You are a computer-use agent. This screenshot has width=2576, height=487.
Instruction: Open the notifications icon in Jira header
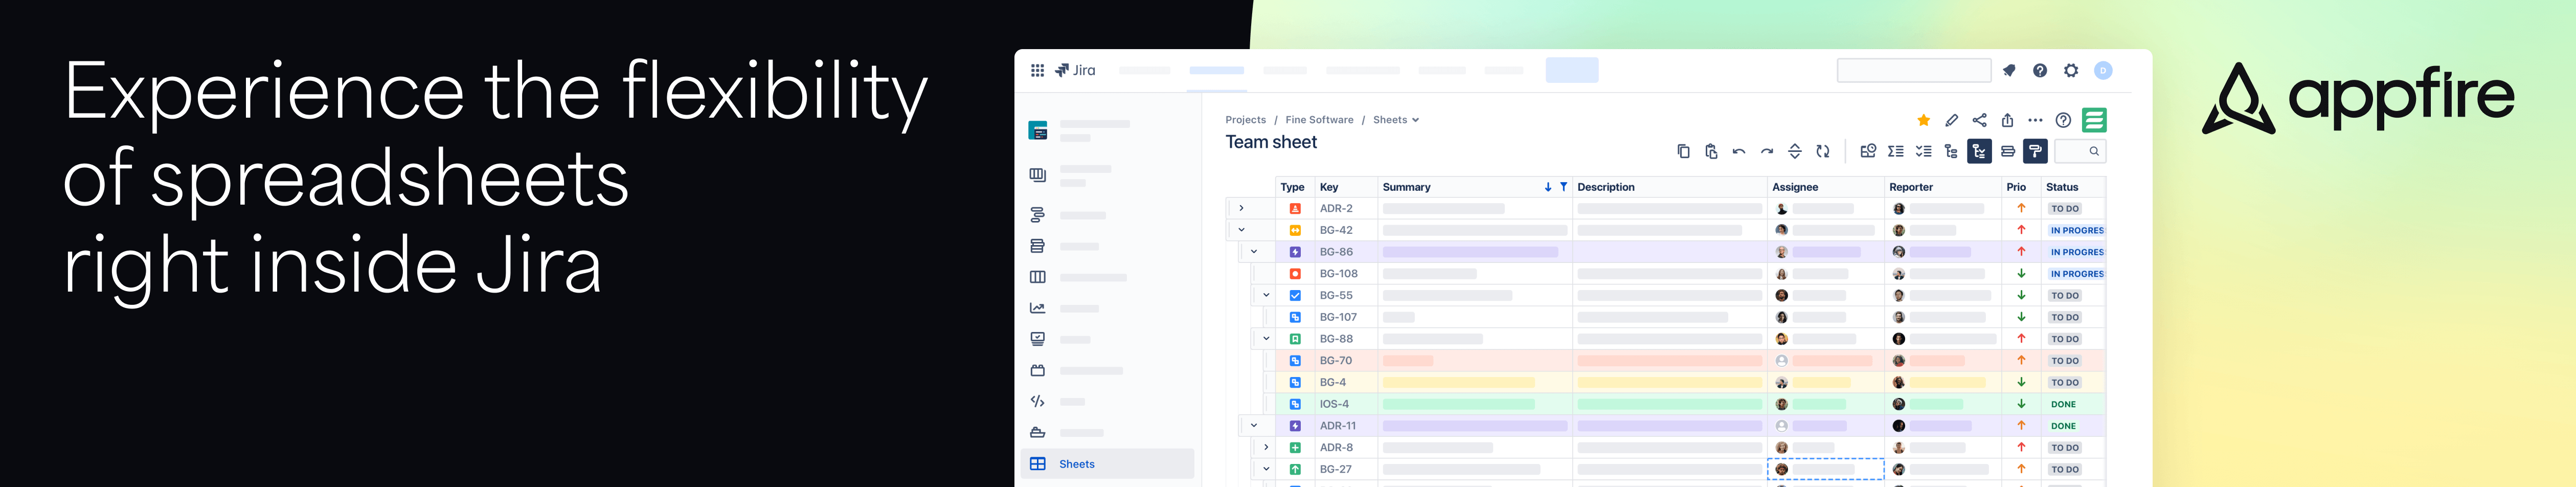point(2009,70)
